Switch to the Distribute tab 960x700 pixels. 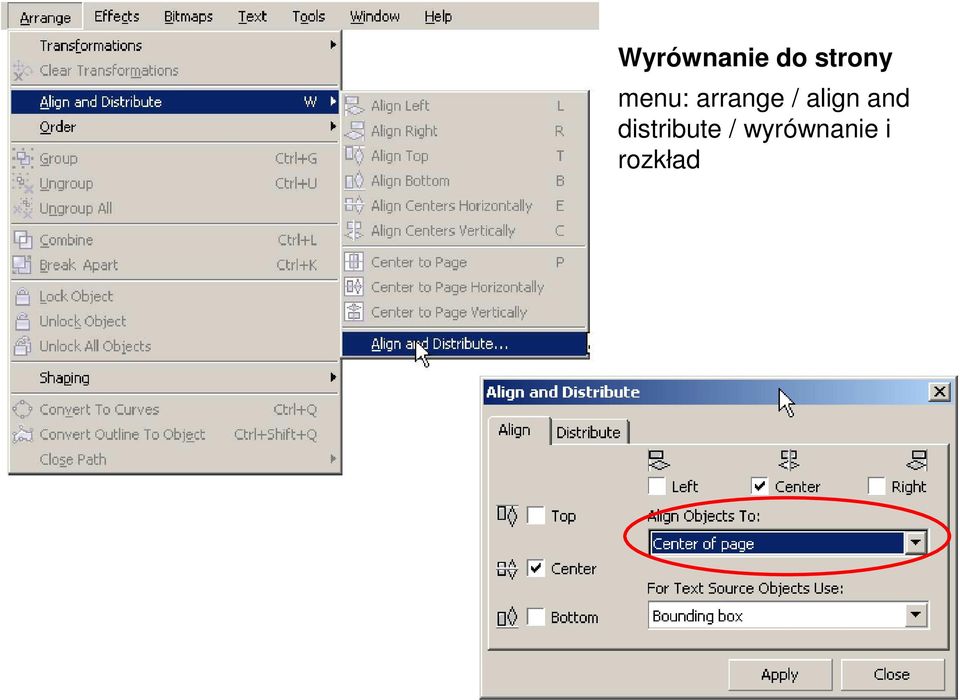click(x=588, y=432)
